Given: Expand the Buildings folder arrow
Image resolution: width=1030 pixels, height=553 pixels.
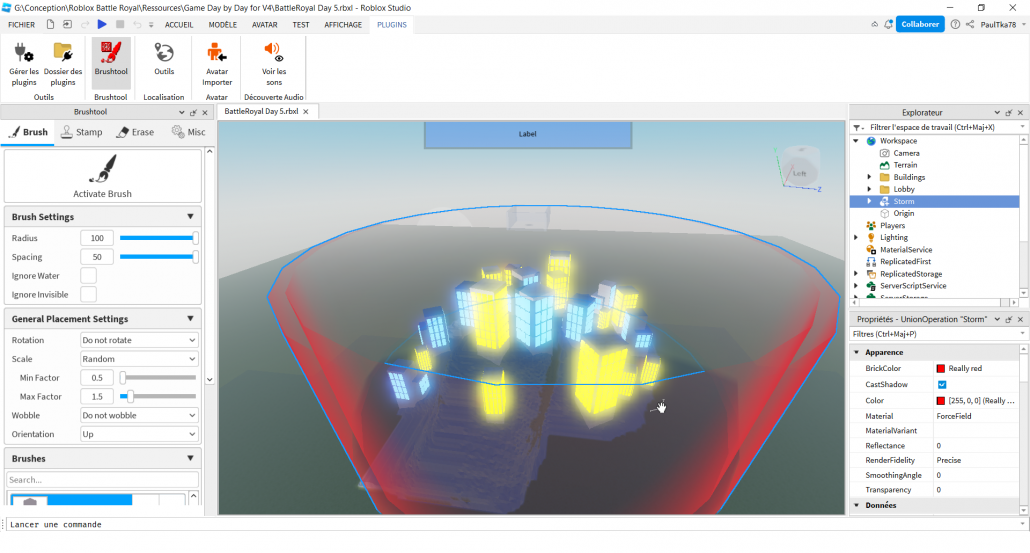Looking at the screenshot, I should point(869,177).
